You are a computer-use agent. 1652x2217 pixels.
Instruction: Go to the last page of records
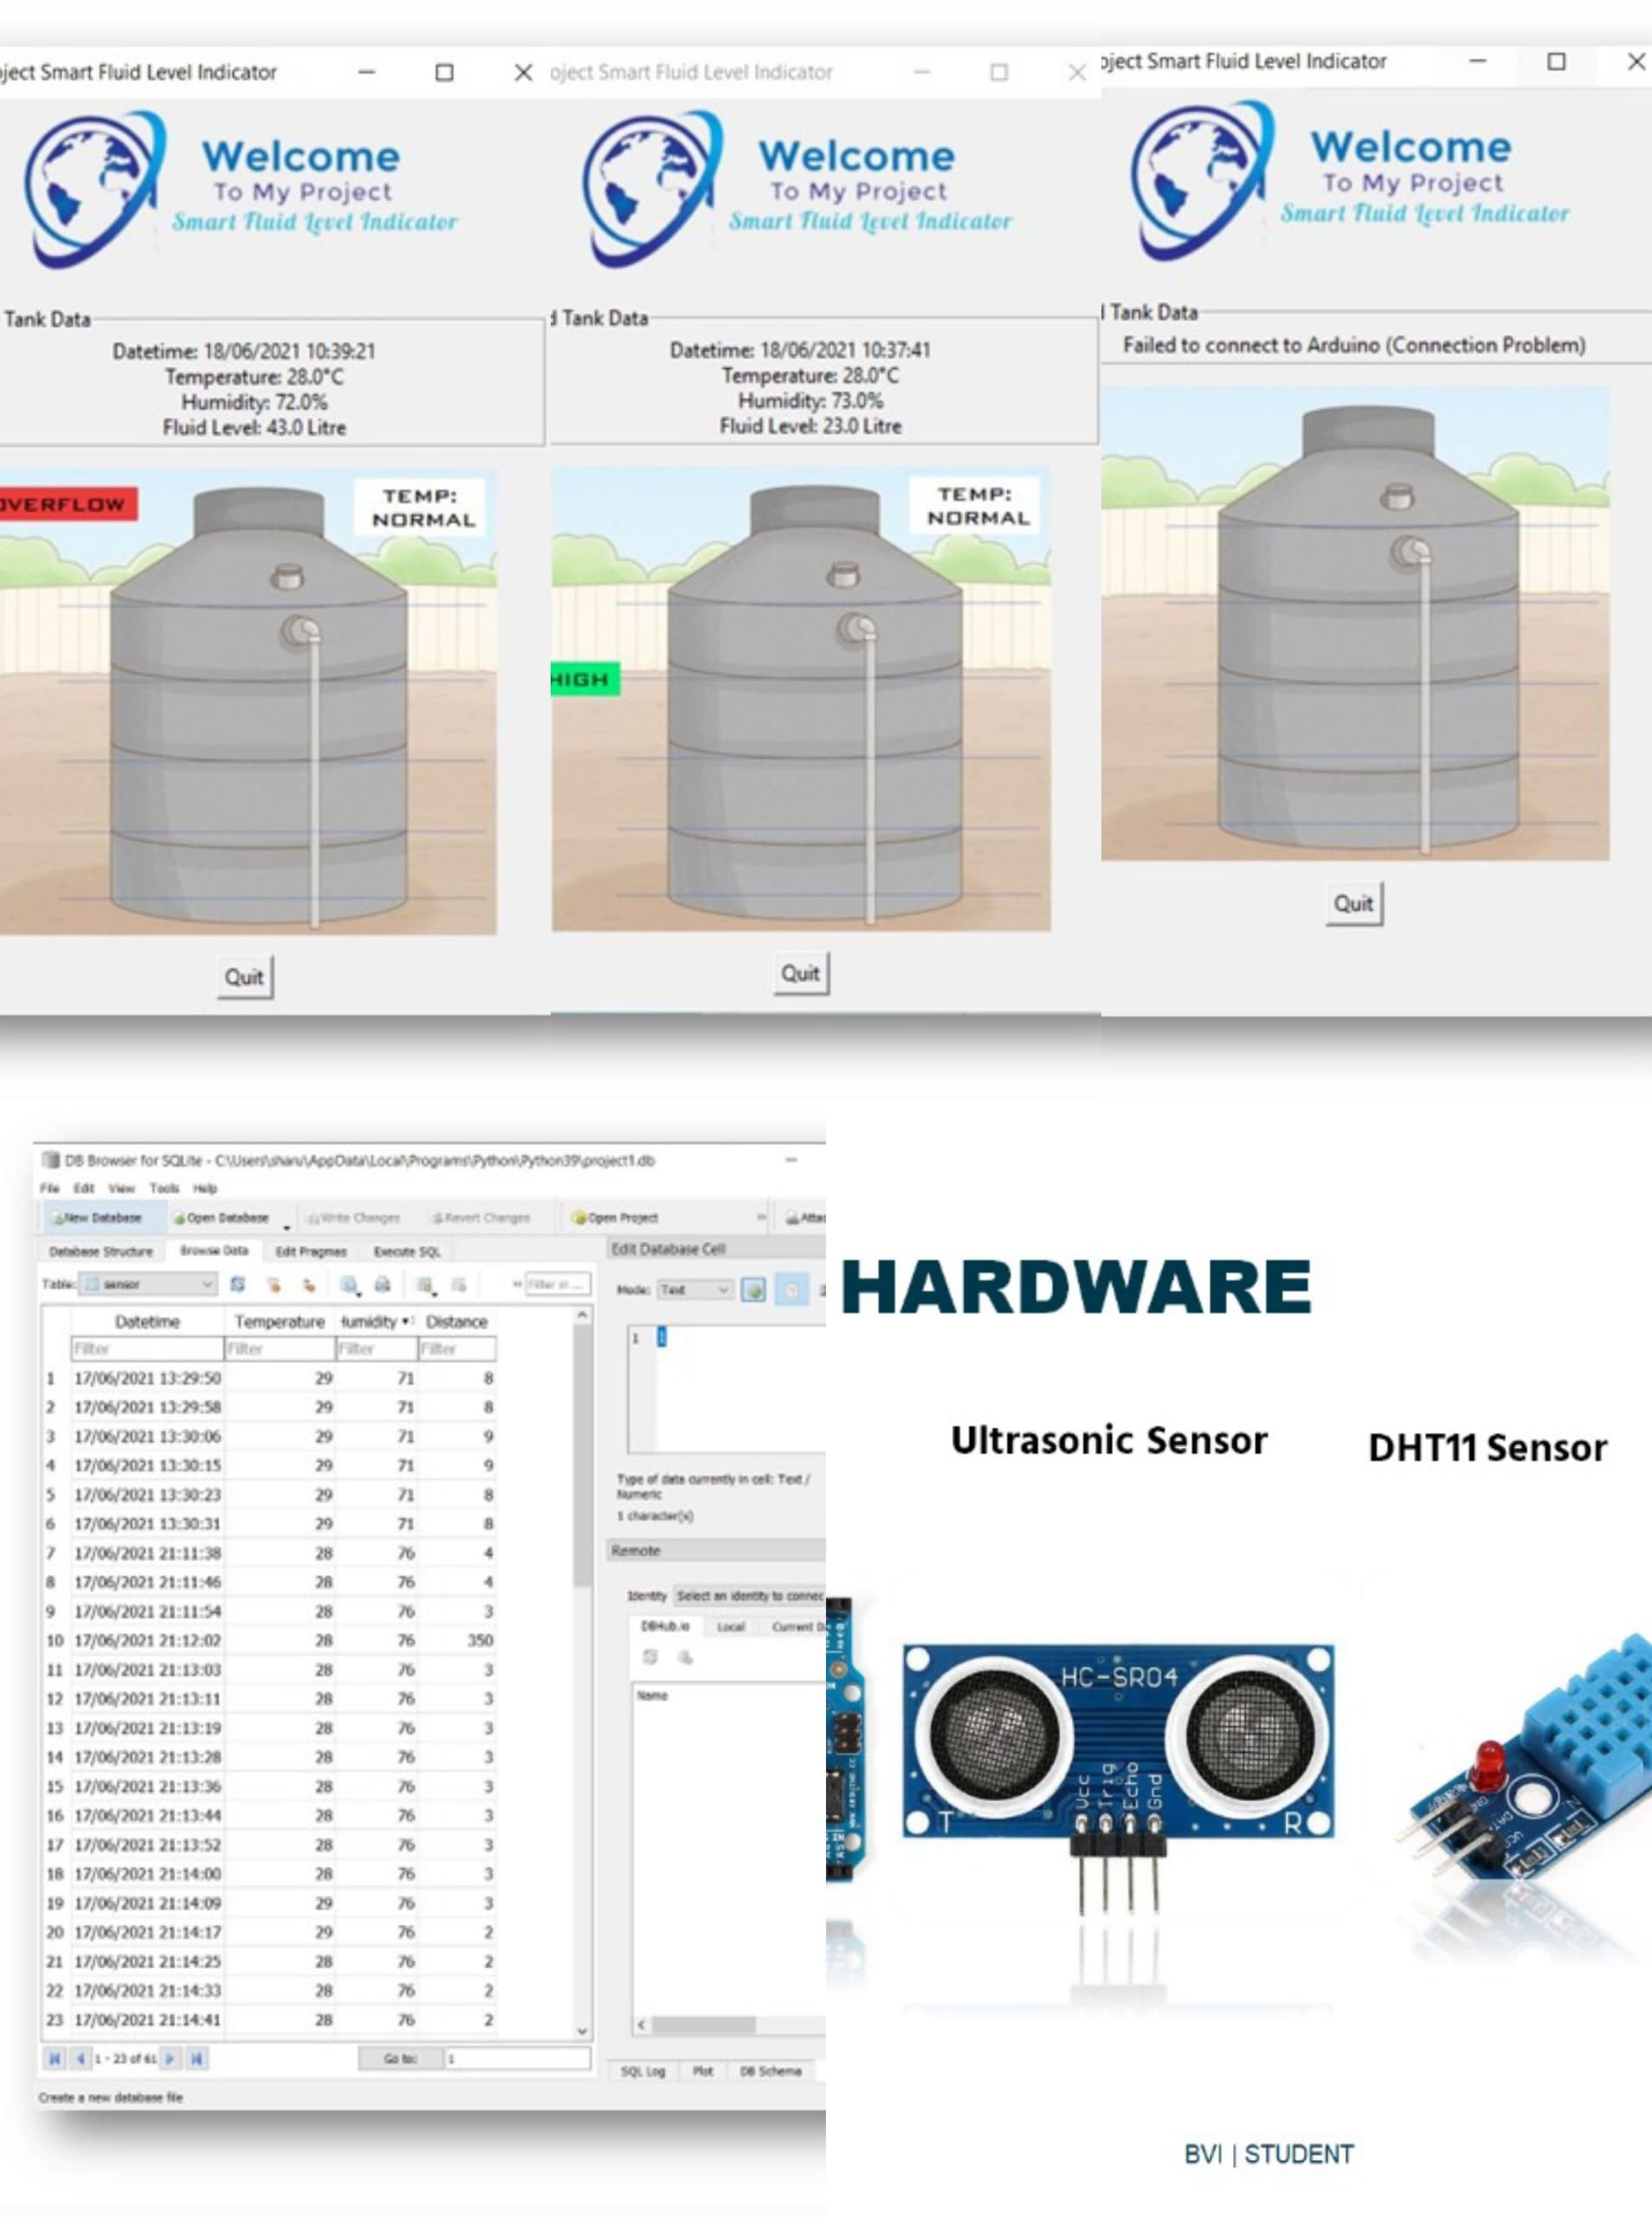point(197,2058)
